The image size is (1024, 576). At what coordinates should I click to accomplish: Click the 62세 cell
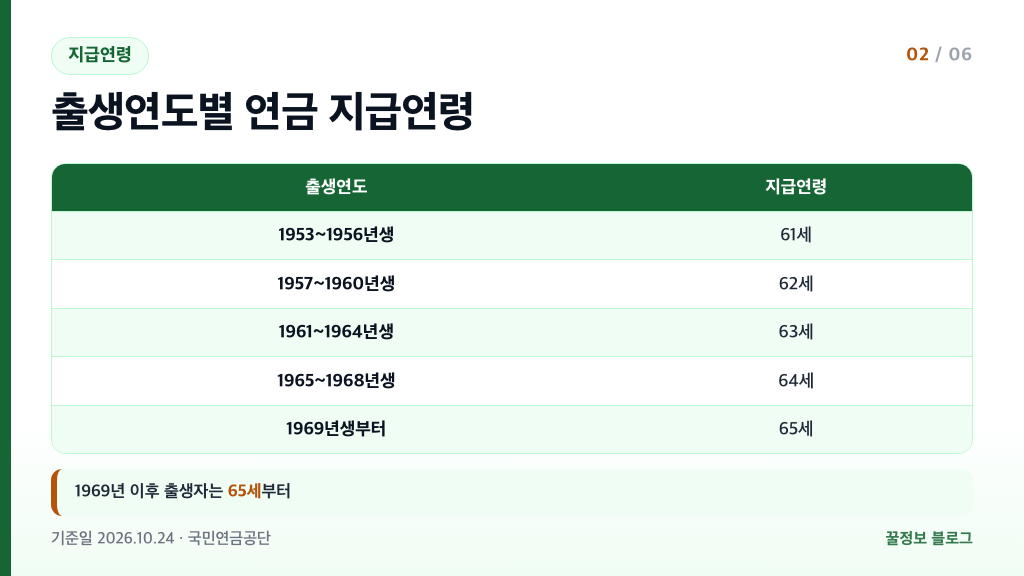(x=795, y=283)
